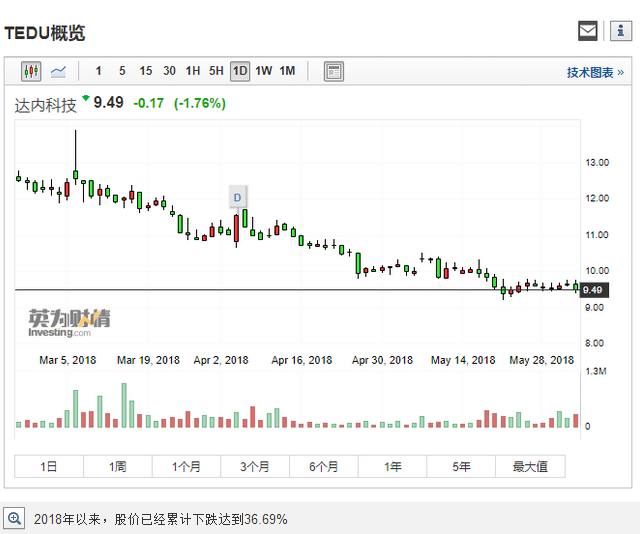Open the email alert envelope icon
This screenshot has width=640, height=534.
[588, 31]
